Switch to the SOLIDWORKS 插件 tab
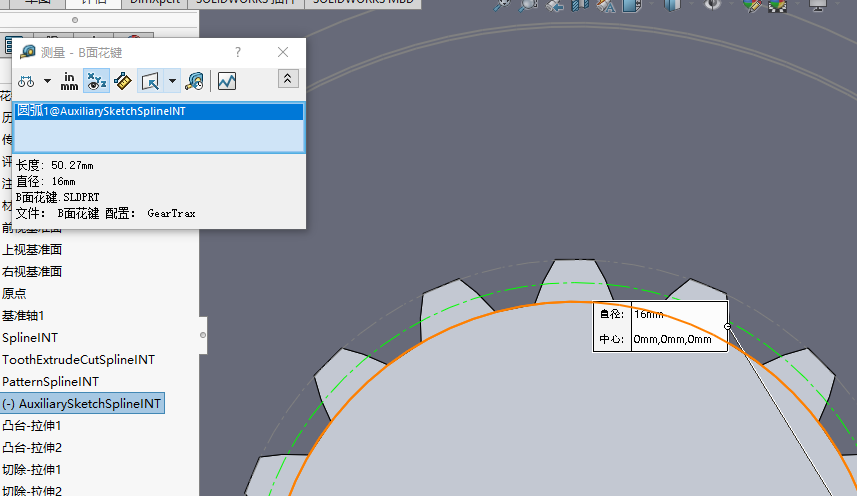The height and width of the screenshot is (496, 857). click(x=246, y=3)
